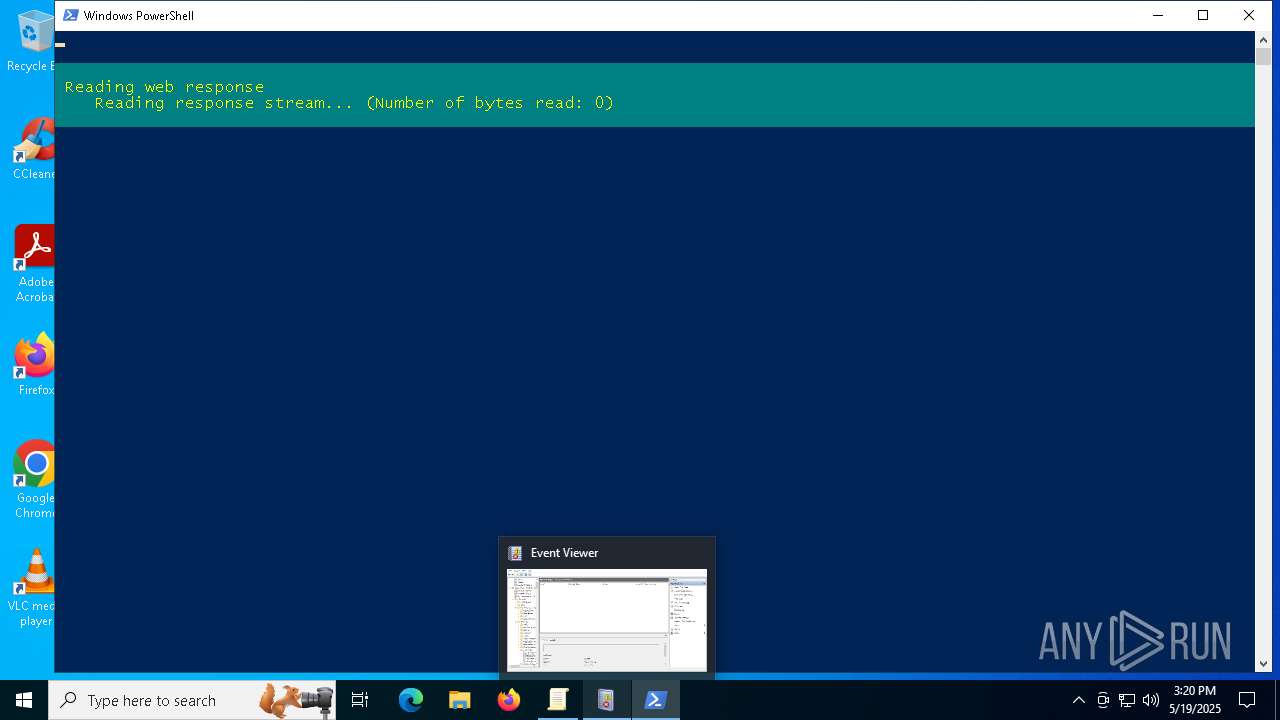Open File Explorer from the taskbar
The image size is (1280, 720).
(x=459, y=700)
